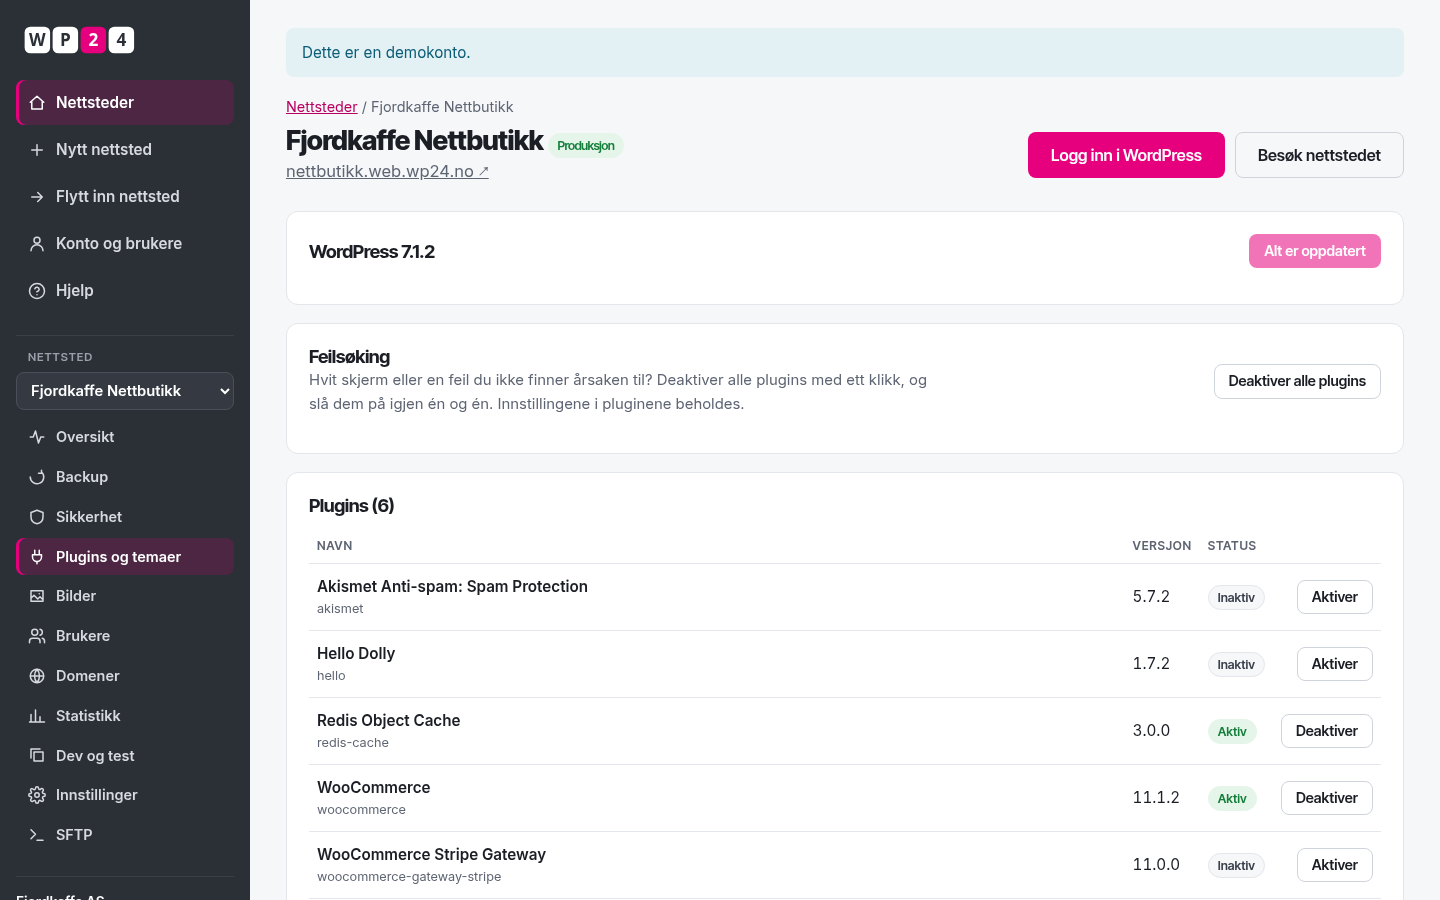Open the SFTP section

click(125, 835)
